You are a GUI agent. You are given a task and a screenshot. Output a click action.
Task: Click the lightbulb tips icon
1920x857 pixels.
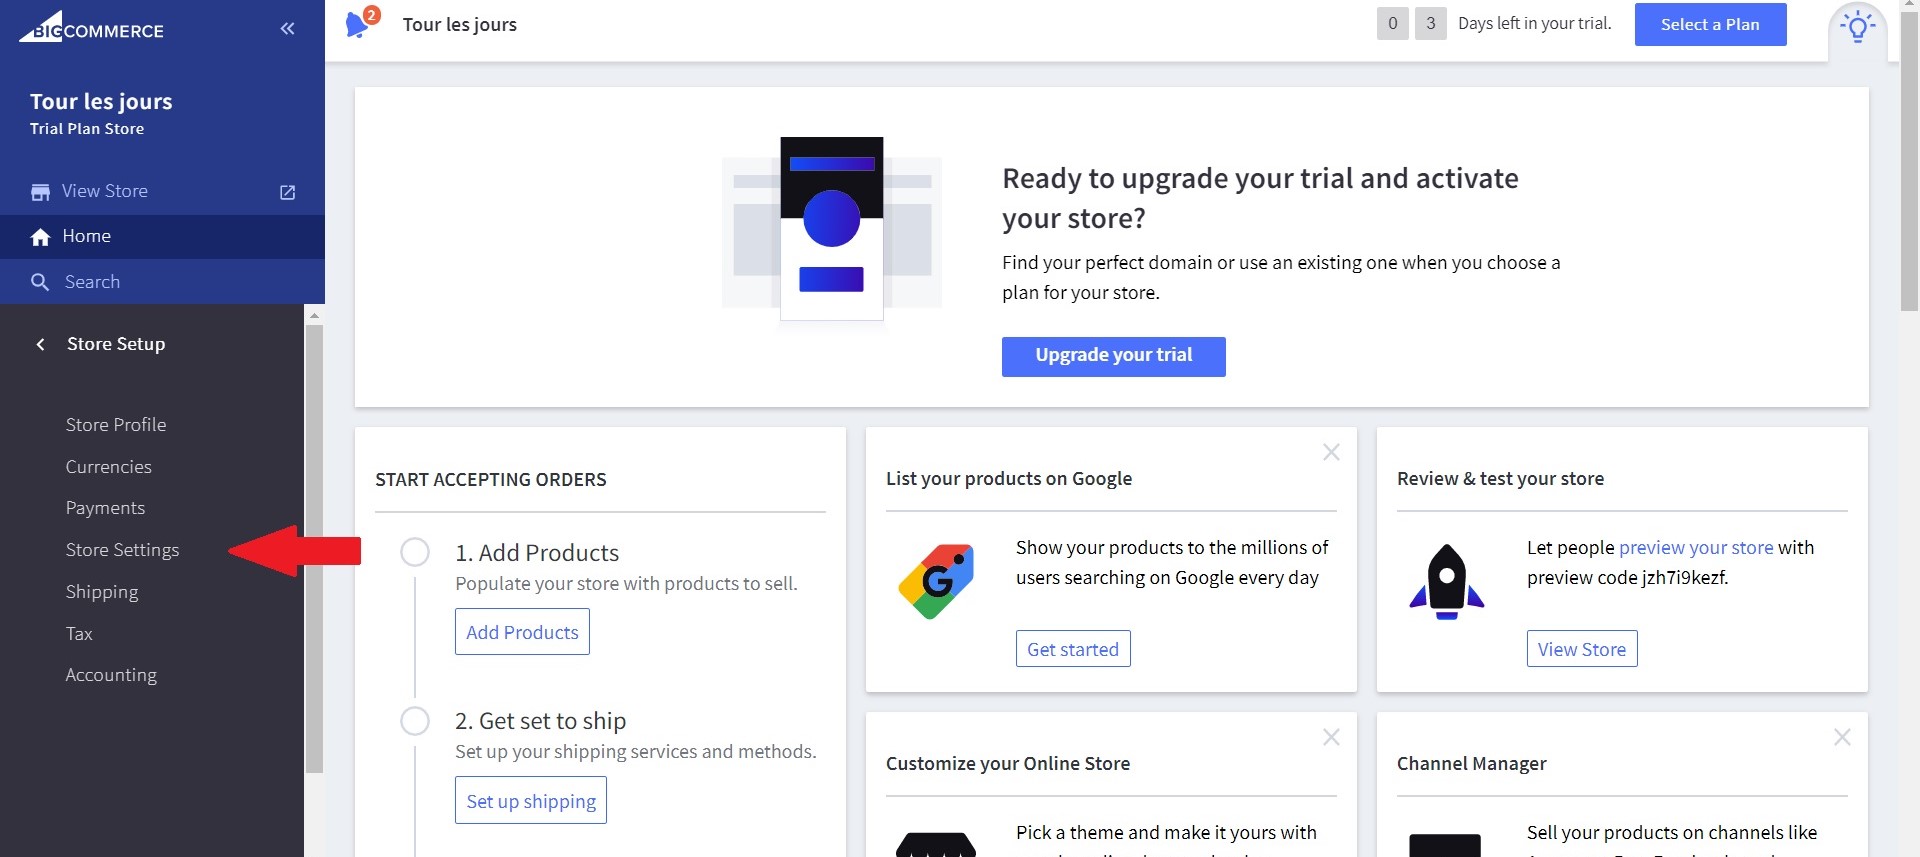[1857, 27]
